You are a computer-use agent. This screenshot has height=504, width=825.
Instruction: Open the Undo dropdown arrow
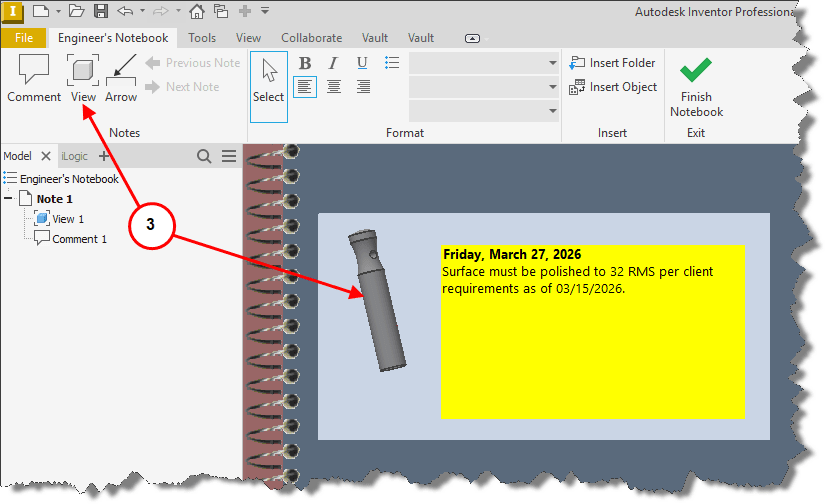coord(142,11)
